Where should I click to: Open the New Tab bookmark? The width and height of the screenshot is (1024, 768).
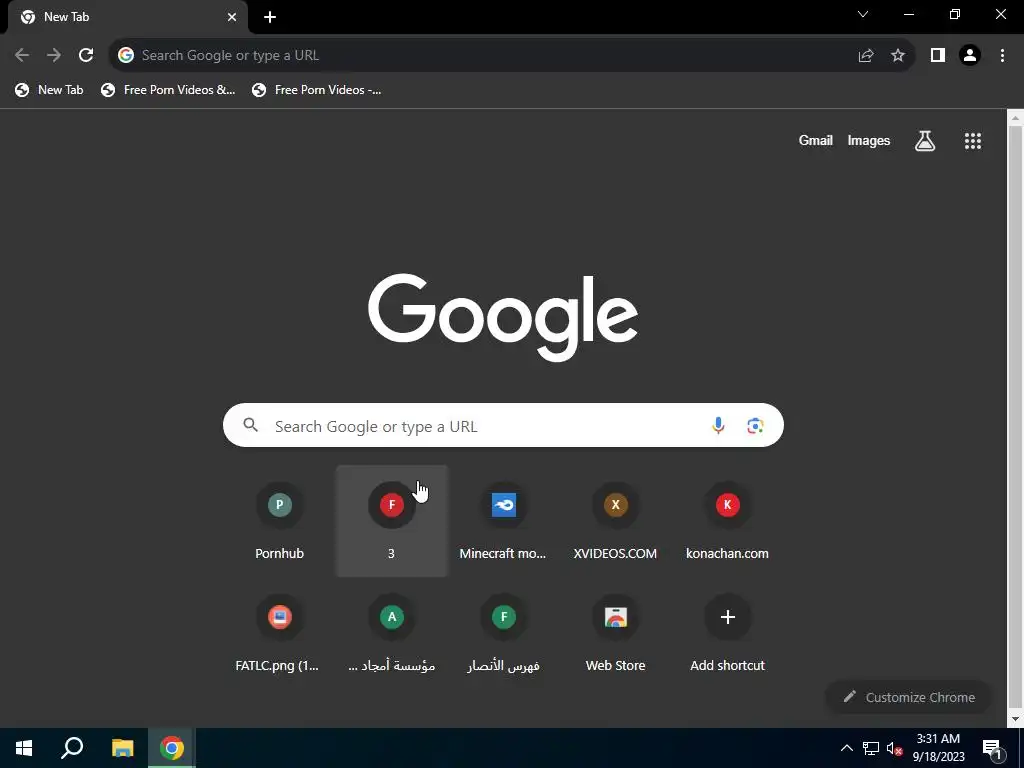pos(50,90)
